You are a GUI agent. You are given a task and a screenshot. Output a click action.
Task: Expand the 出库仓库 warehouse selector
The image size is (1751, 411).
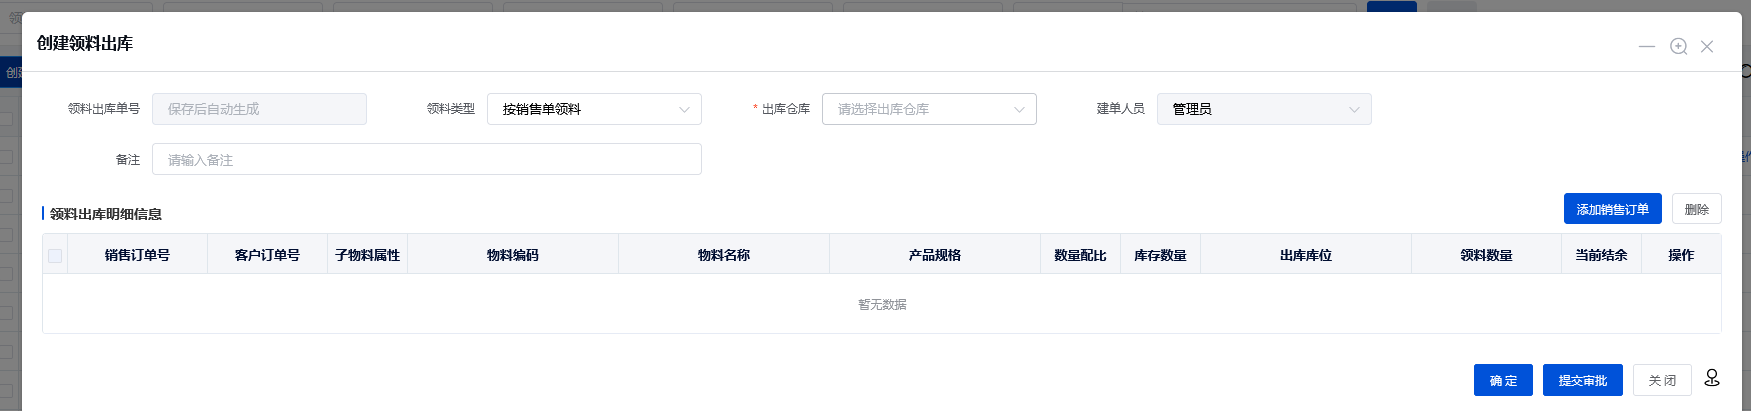(x=928, y=109)
